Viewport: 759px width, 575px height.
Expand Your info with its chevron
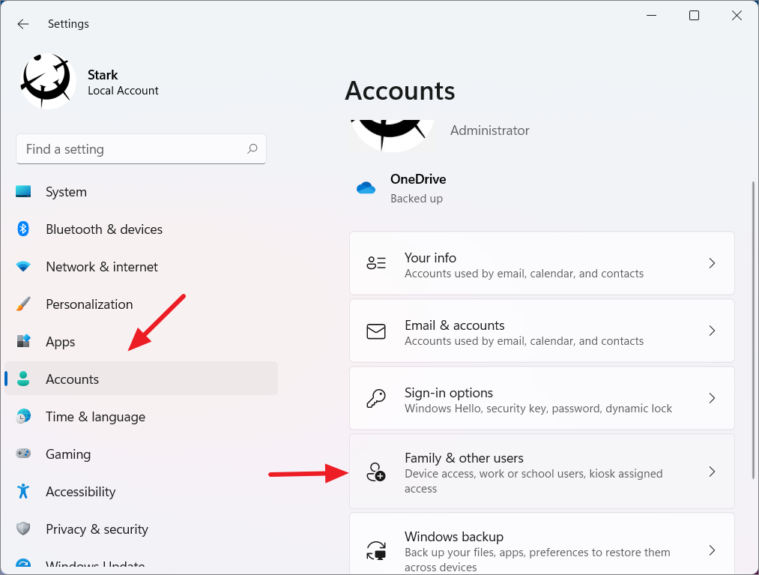(x=712, y=263)
